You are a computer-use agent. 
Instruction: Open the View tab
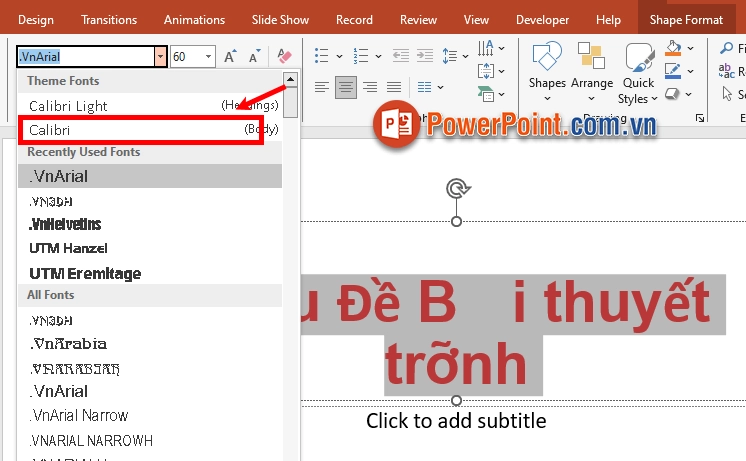coord(476,20)
